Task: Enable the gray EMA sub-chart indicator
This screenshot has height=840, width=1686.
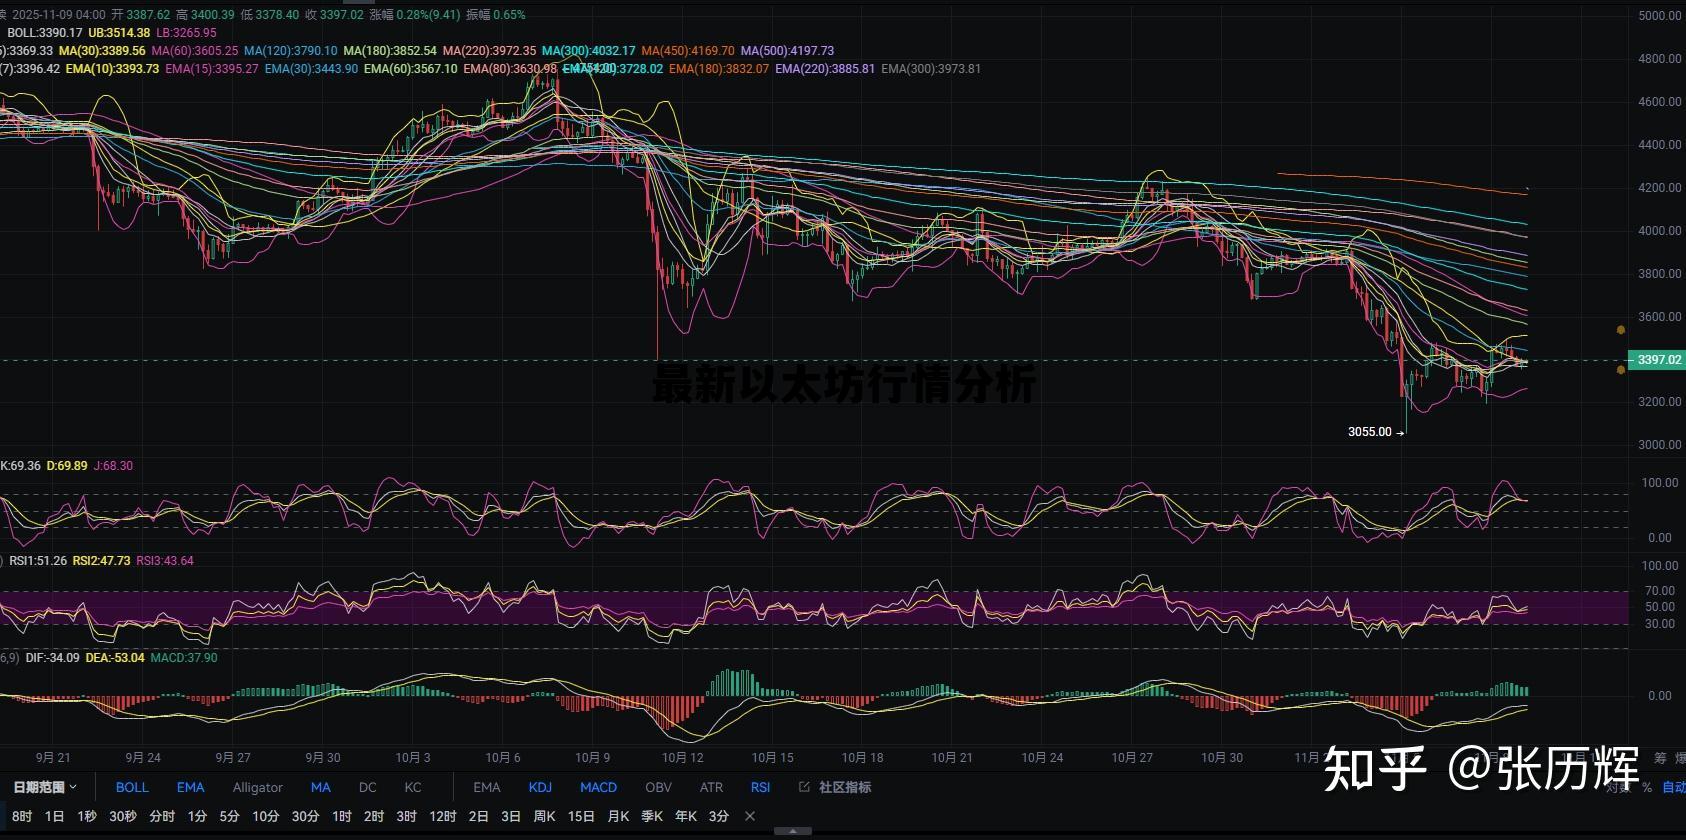Action: 487,787
